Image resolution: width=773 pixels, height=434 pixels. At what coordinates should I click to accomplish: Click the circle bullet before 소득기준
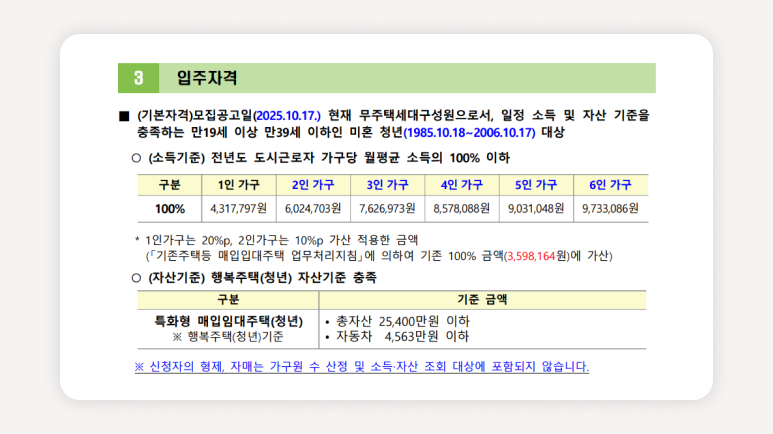point(137,158)
